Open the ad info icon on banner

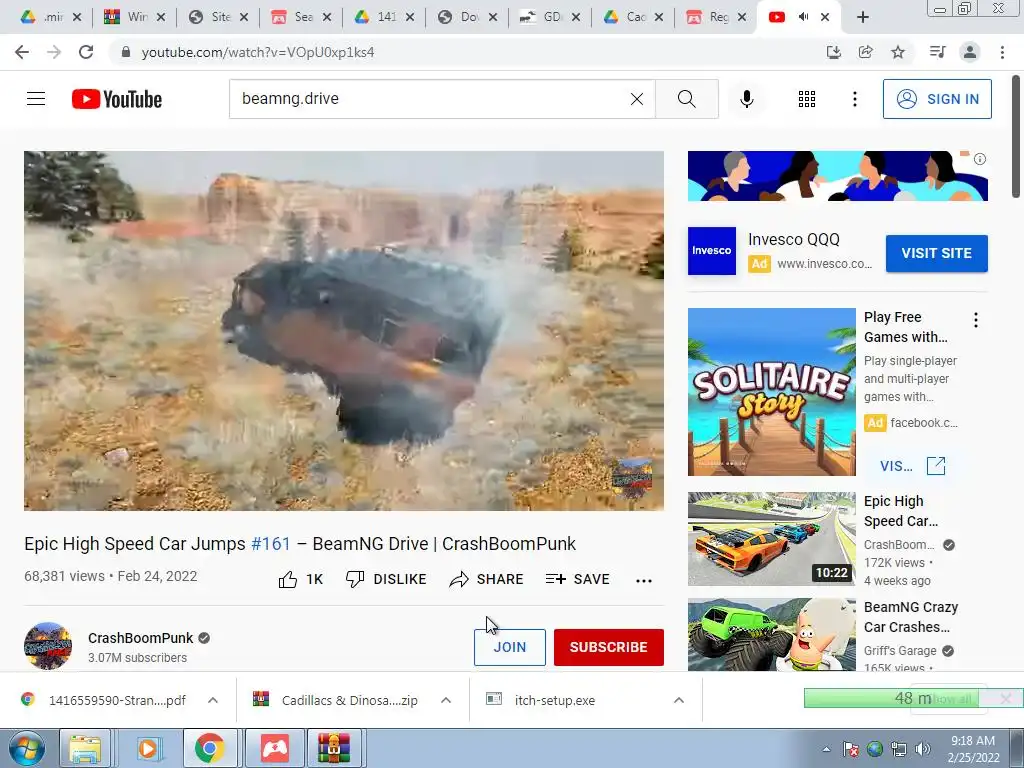[x=980, y=159]
